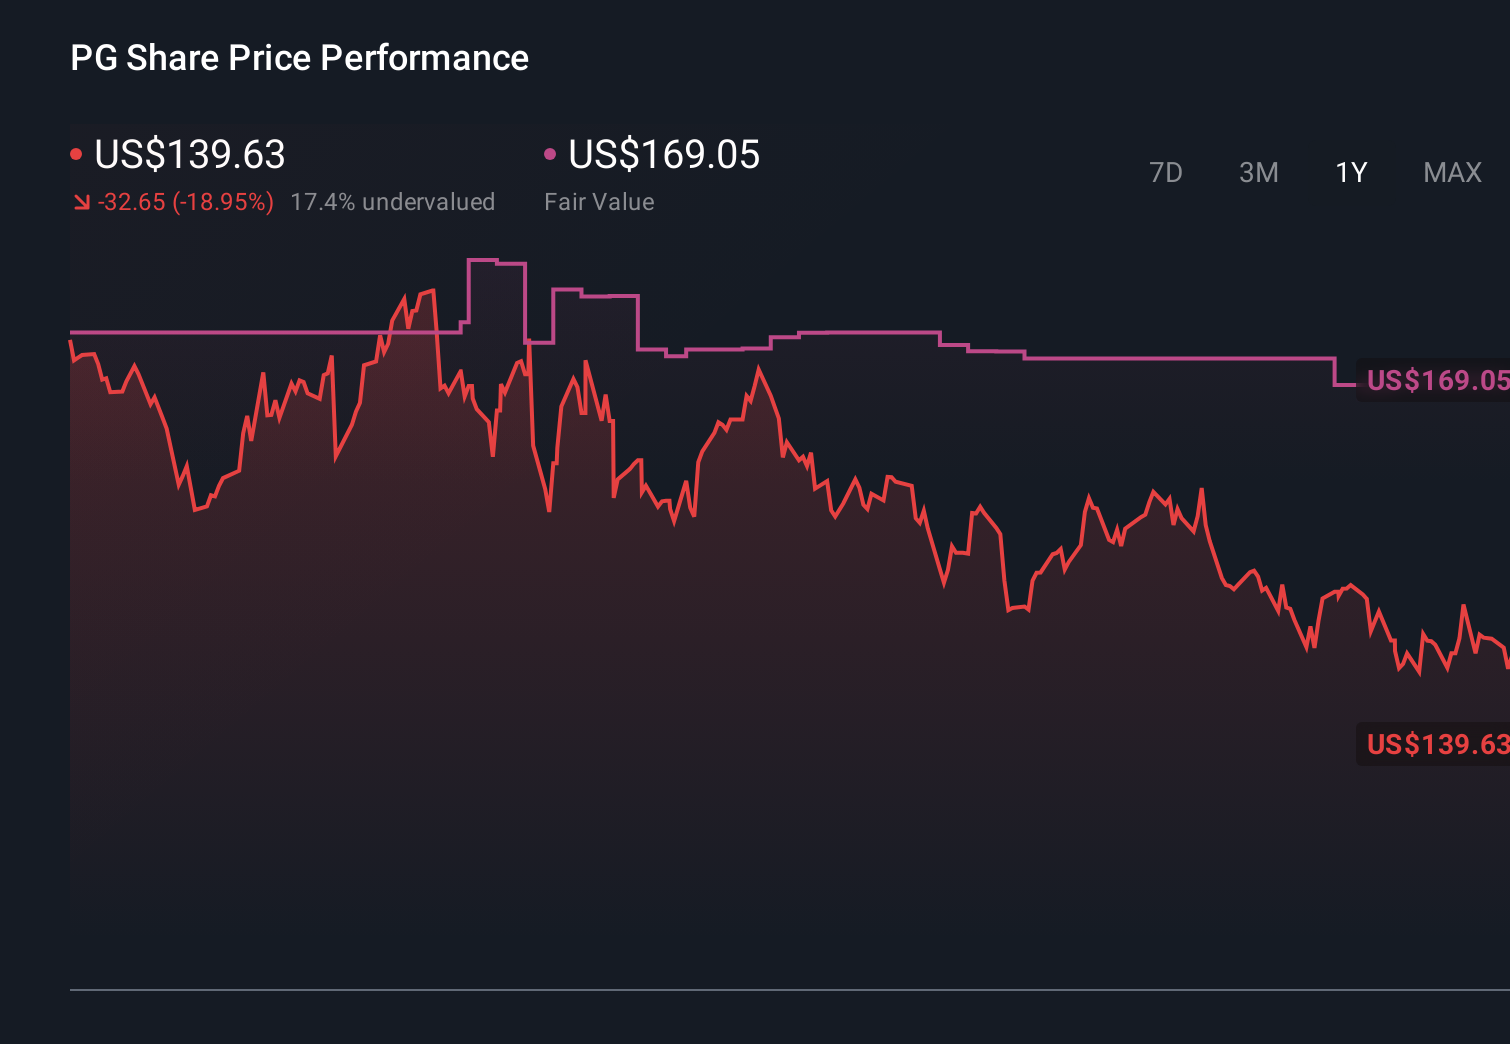
Task: Click the -32.65 (-18.95%) change figure
Action: coord(185,202)
